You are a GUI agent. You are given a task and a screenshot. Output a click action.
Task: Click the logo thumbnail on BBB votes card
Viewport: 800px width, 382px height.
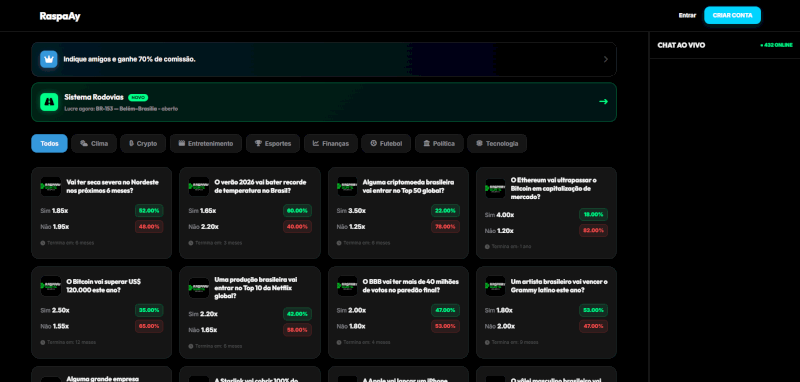pos(347,286)
